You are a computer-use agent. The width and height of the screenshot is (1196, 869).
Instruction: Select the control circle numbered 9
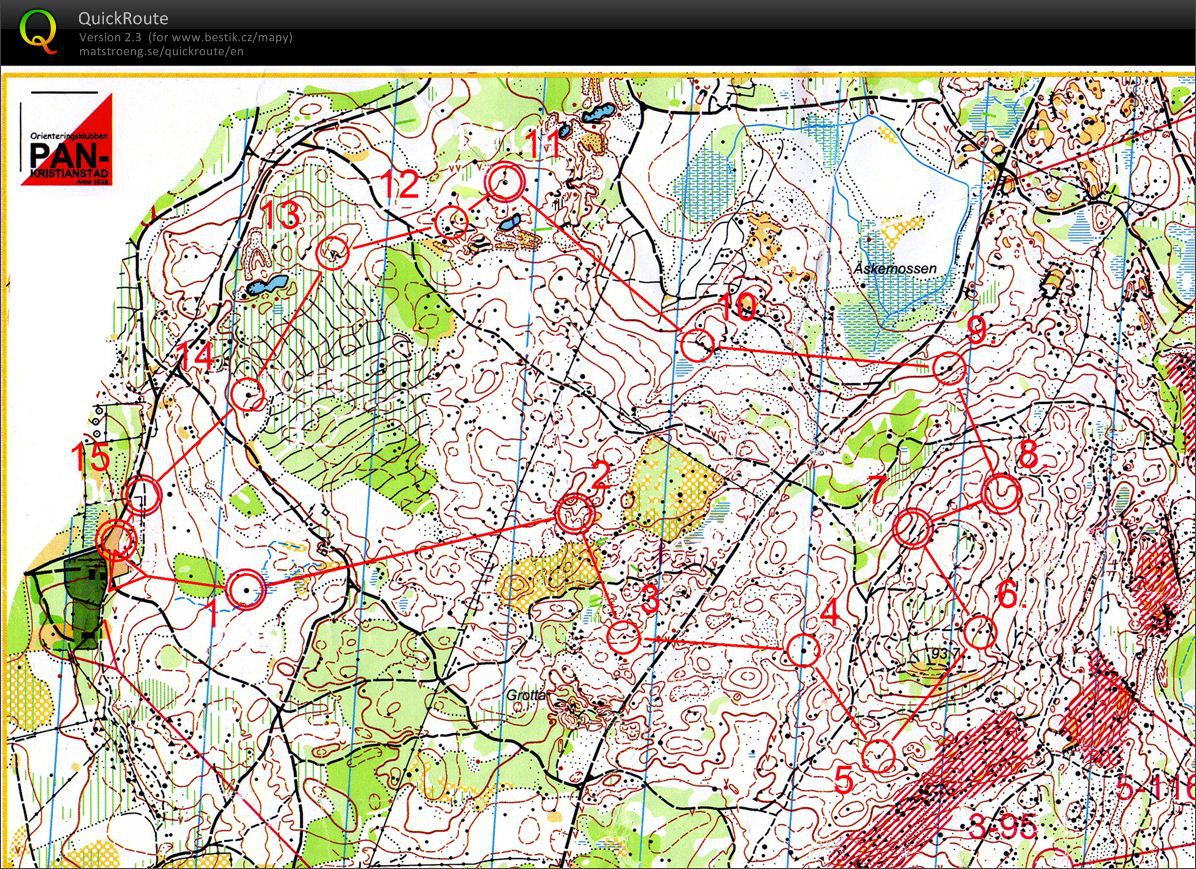click(x=949, y=369)
